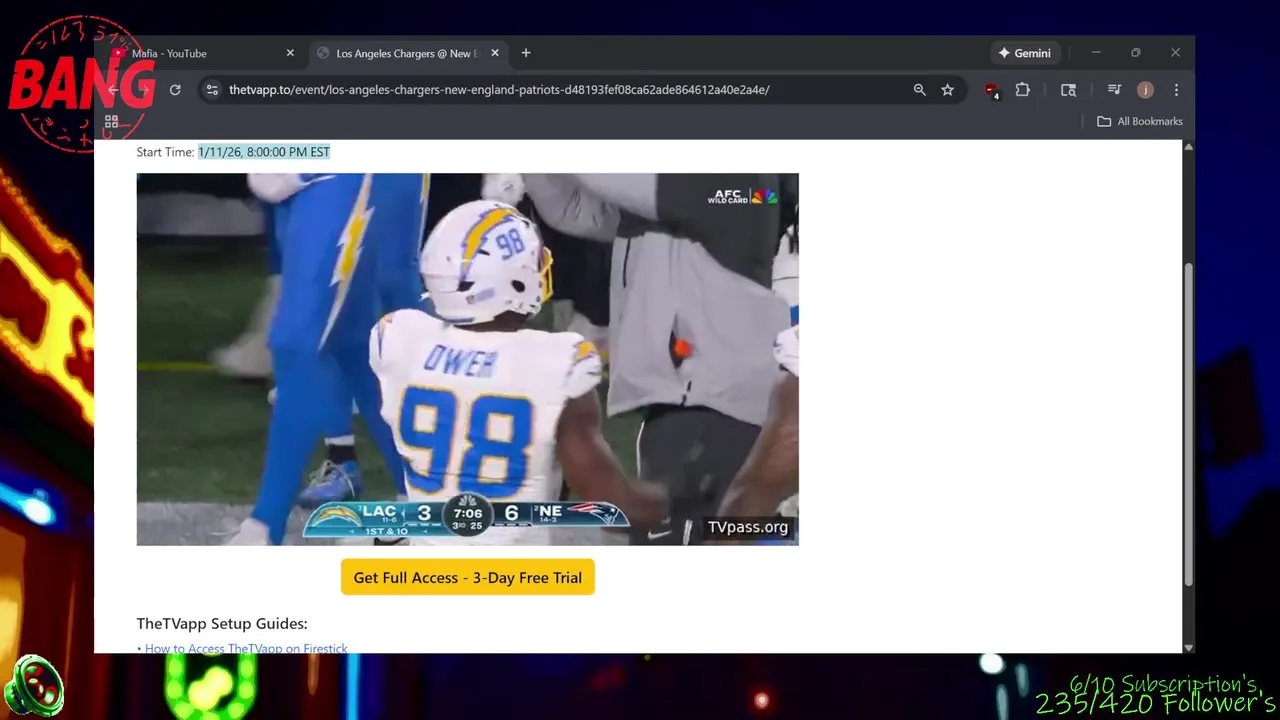Close the Chrome window
The height and width of the screenshot is (720, 1280).
pyautogui.click(x=1175, y=53)
